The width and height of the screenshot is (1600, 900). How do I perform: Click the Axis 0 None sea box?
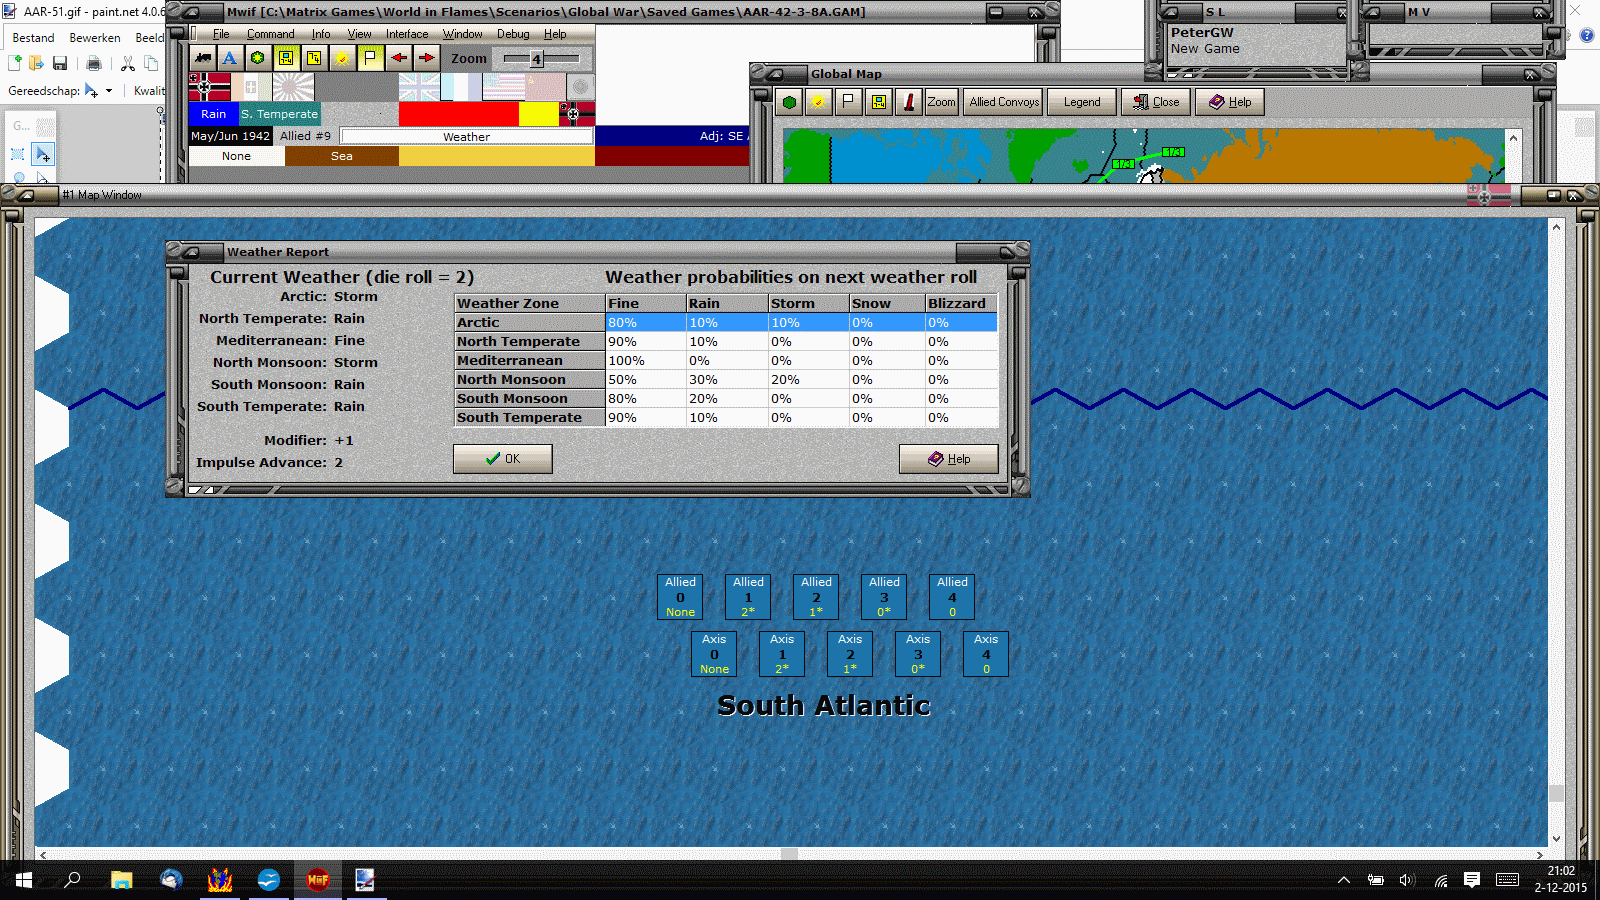click(x=714, y=654)
